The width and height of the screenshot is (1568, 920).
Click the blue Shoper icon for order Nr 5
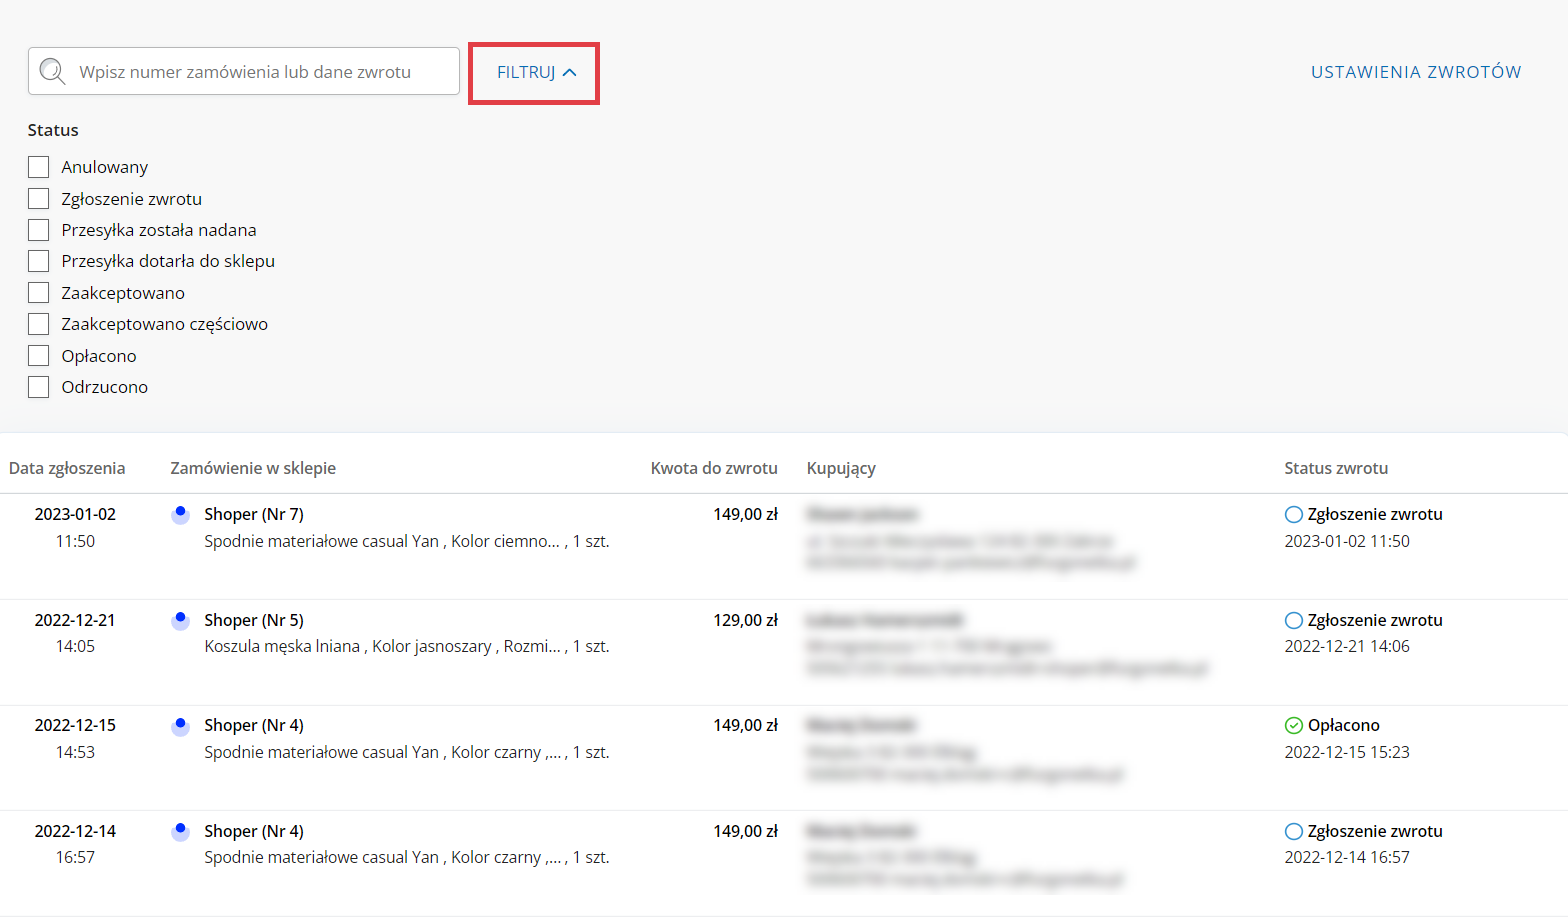pos(180,620)
